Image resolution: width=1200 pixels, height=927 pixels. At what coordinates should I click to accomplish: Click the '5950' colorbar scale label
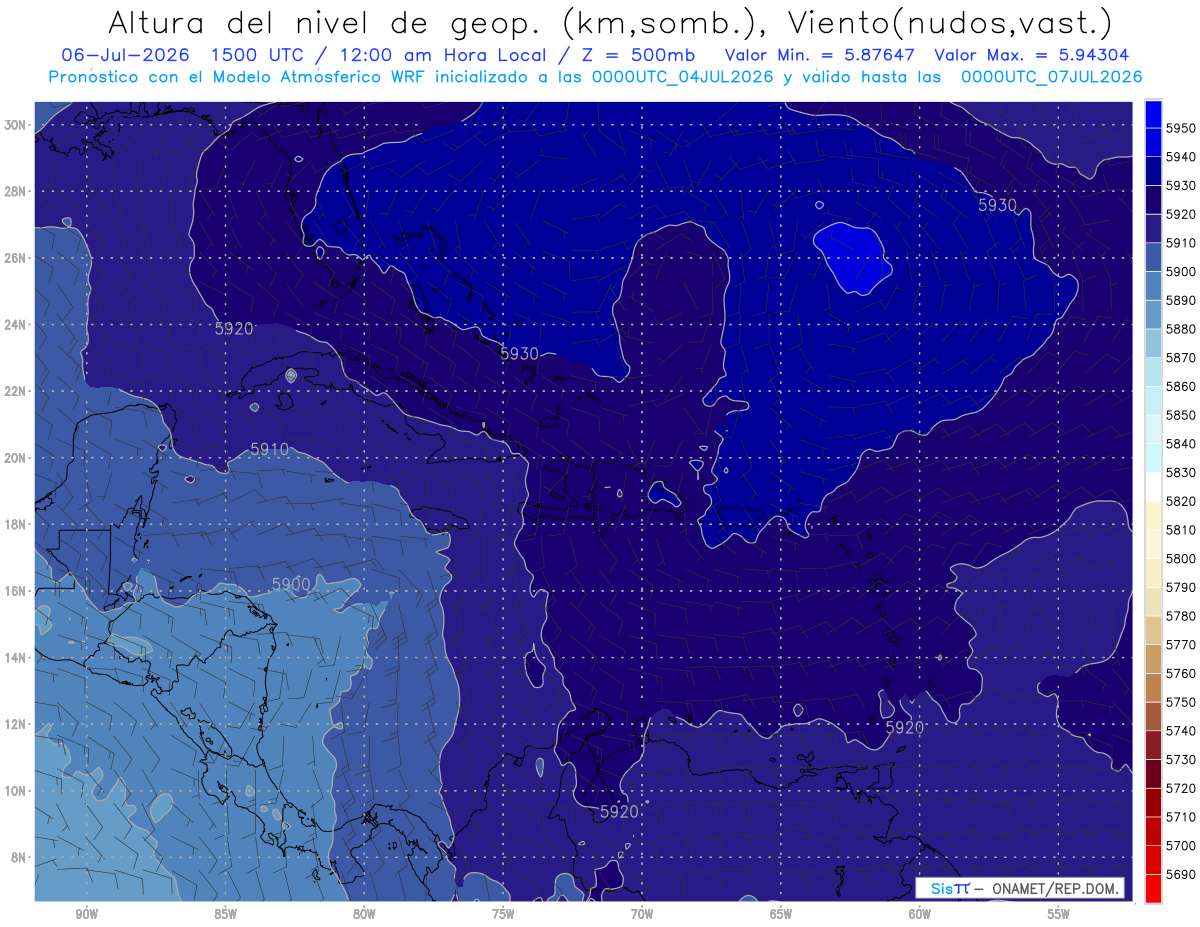point(1181,128)
